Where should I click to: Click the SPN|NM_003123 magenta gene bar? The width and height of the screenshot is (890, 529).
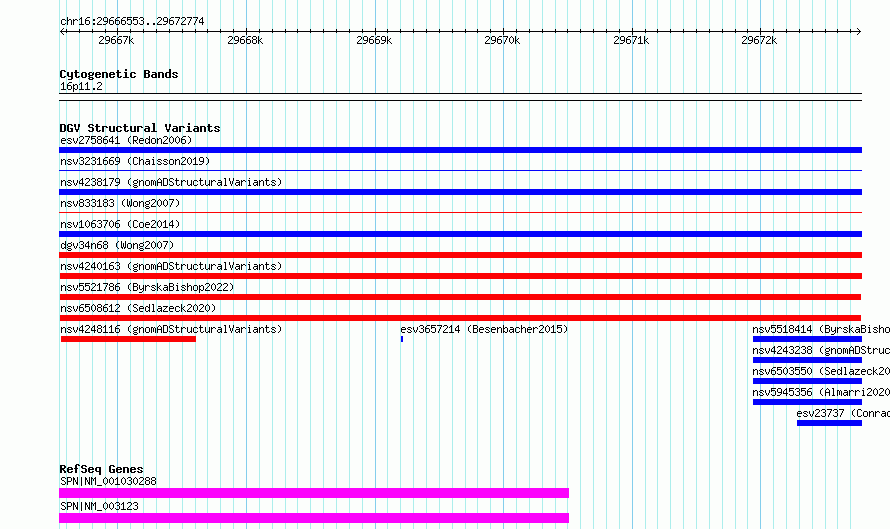coord(314,518)
